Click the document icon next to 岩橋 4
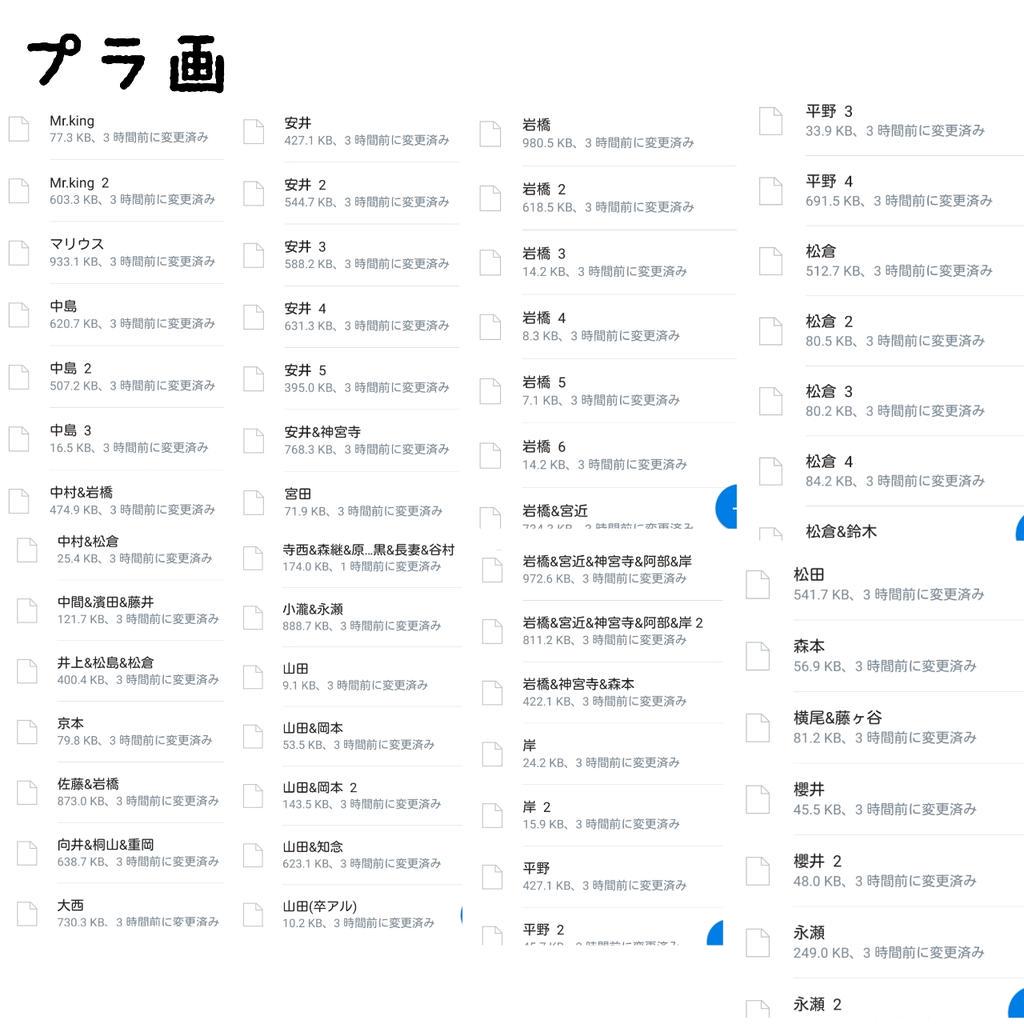The width and height of the screenshot is (1024, 1024). pos(490,327)
